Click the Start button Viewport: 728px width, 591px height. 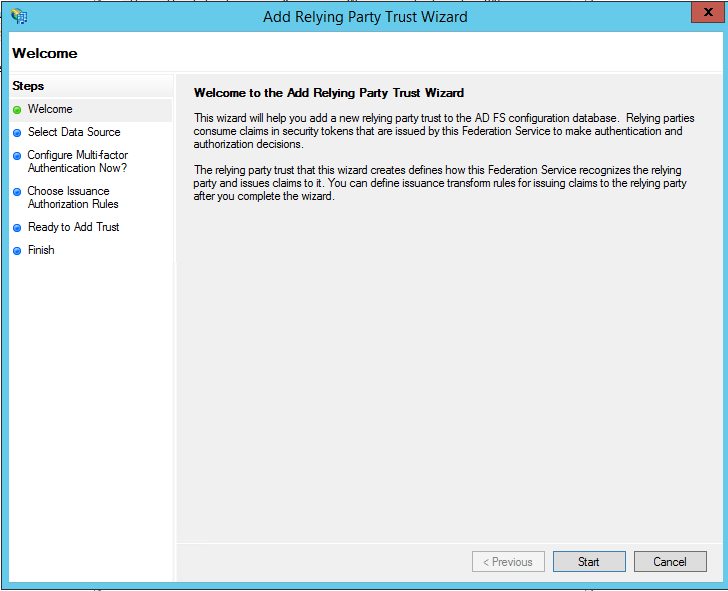(x=589, y=562)
